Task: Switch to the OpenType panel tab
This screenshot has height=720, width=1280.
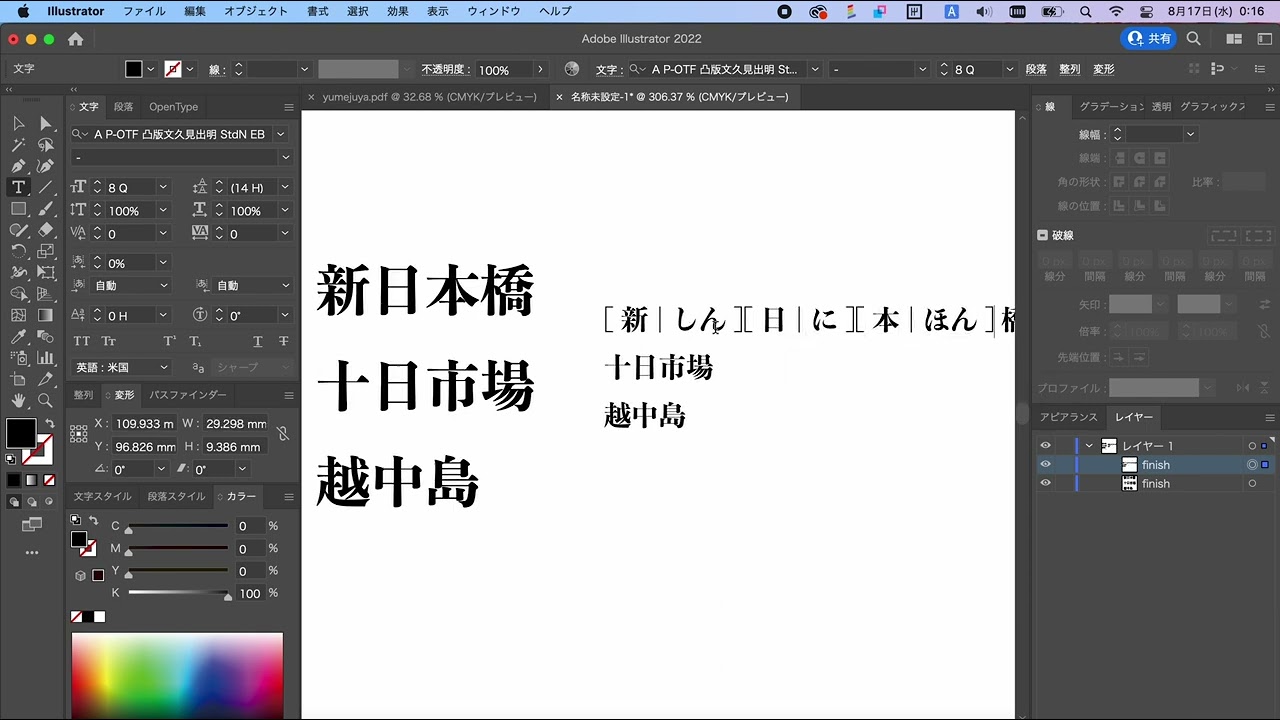Action: [174, 107]
